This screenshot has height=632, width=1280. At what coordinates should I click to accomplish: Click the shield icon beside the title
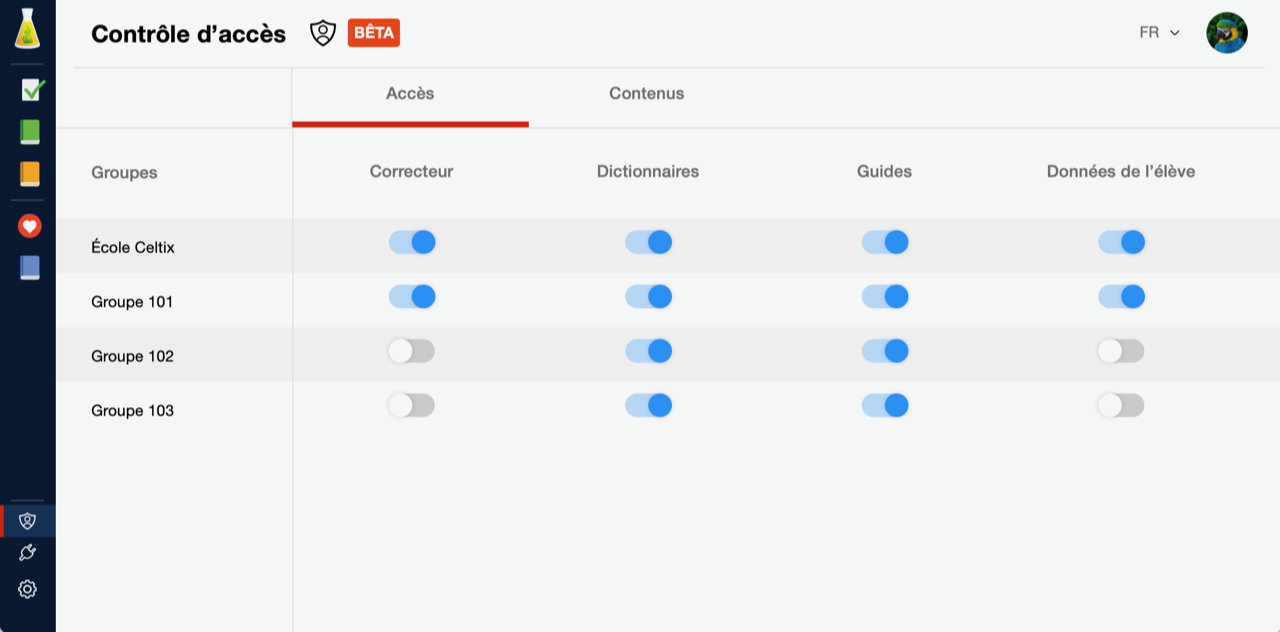tap(323, 33)
